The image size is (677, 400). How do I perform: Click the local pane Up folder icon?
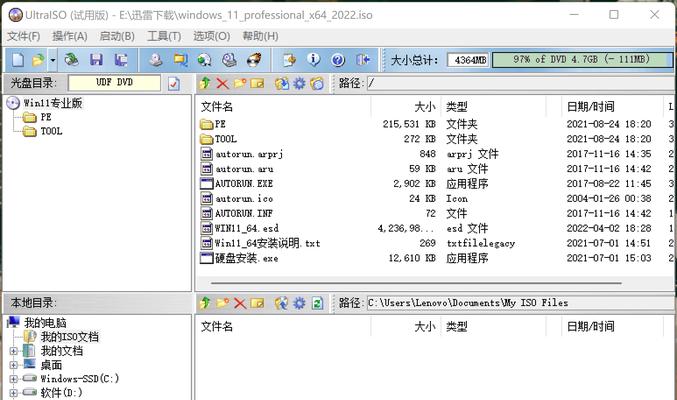click(205, 303)
